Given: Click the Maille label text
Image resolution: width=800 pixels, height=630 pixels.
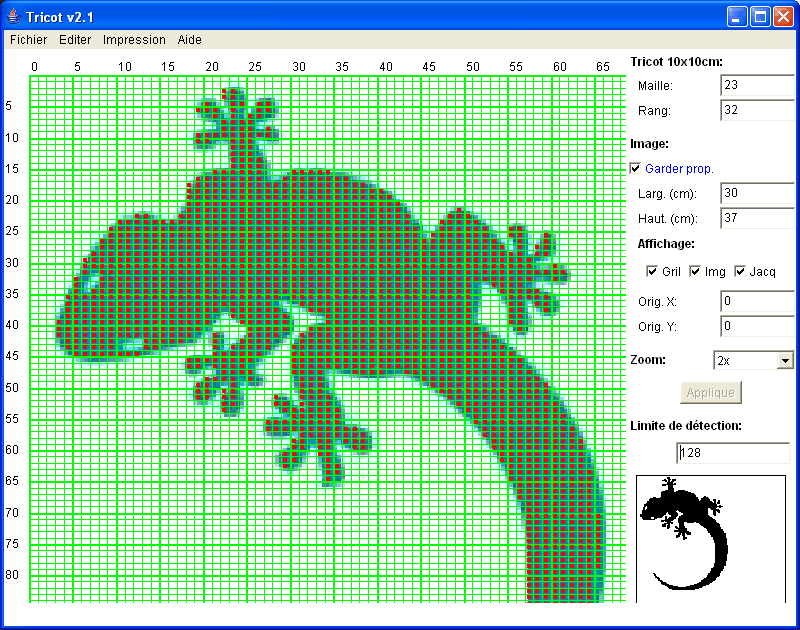Looking at the screenshot, I should coord(655,86).
